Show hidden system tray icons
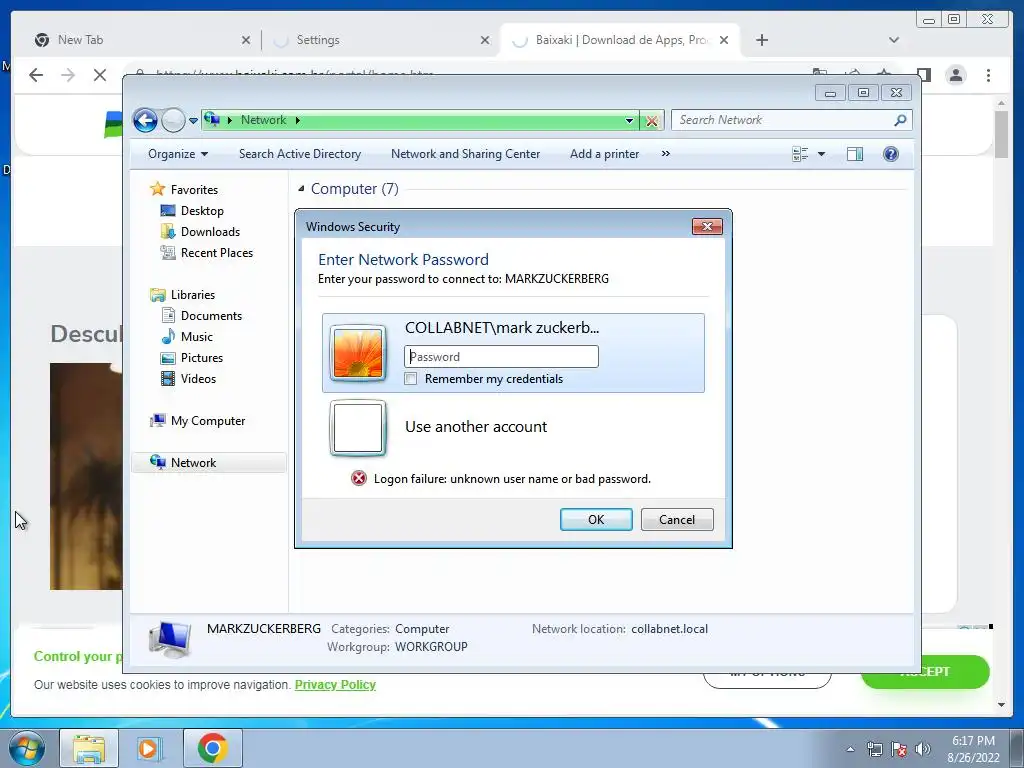 click(850, 750)
